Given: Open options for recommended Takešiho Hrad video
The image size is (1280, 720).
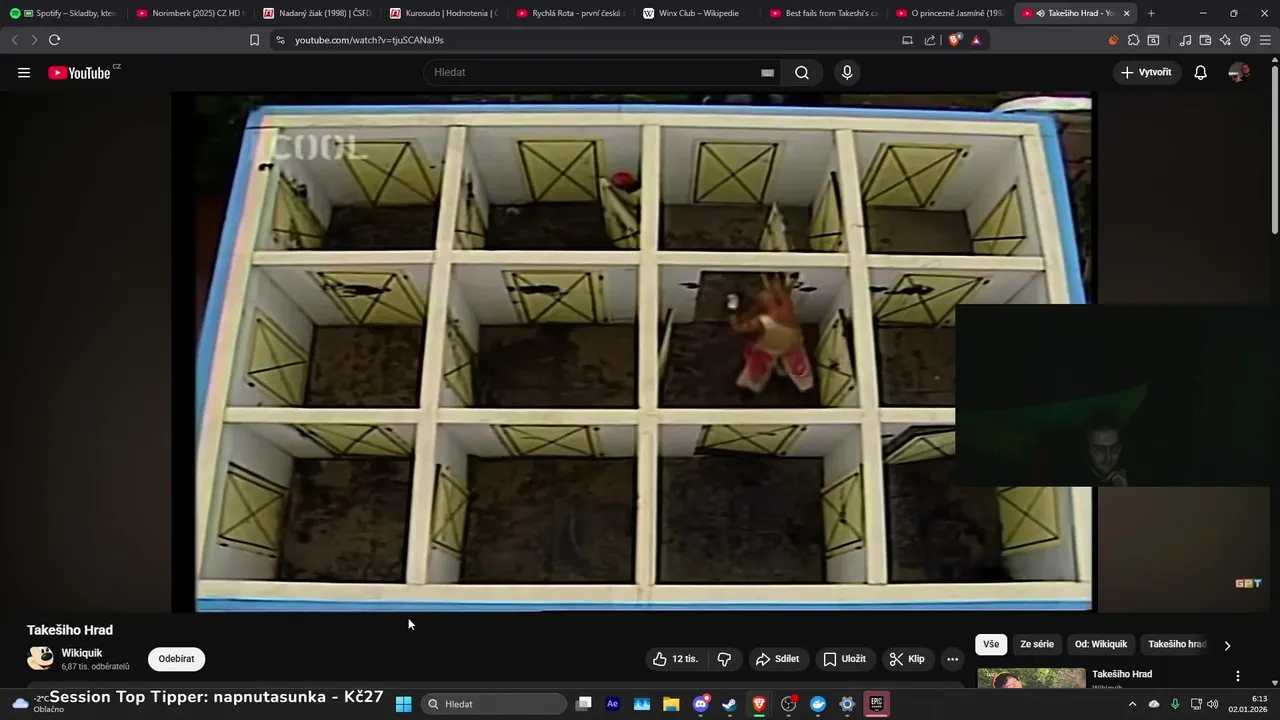Looking at the screenshot, I should point(1237,676).
